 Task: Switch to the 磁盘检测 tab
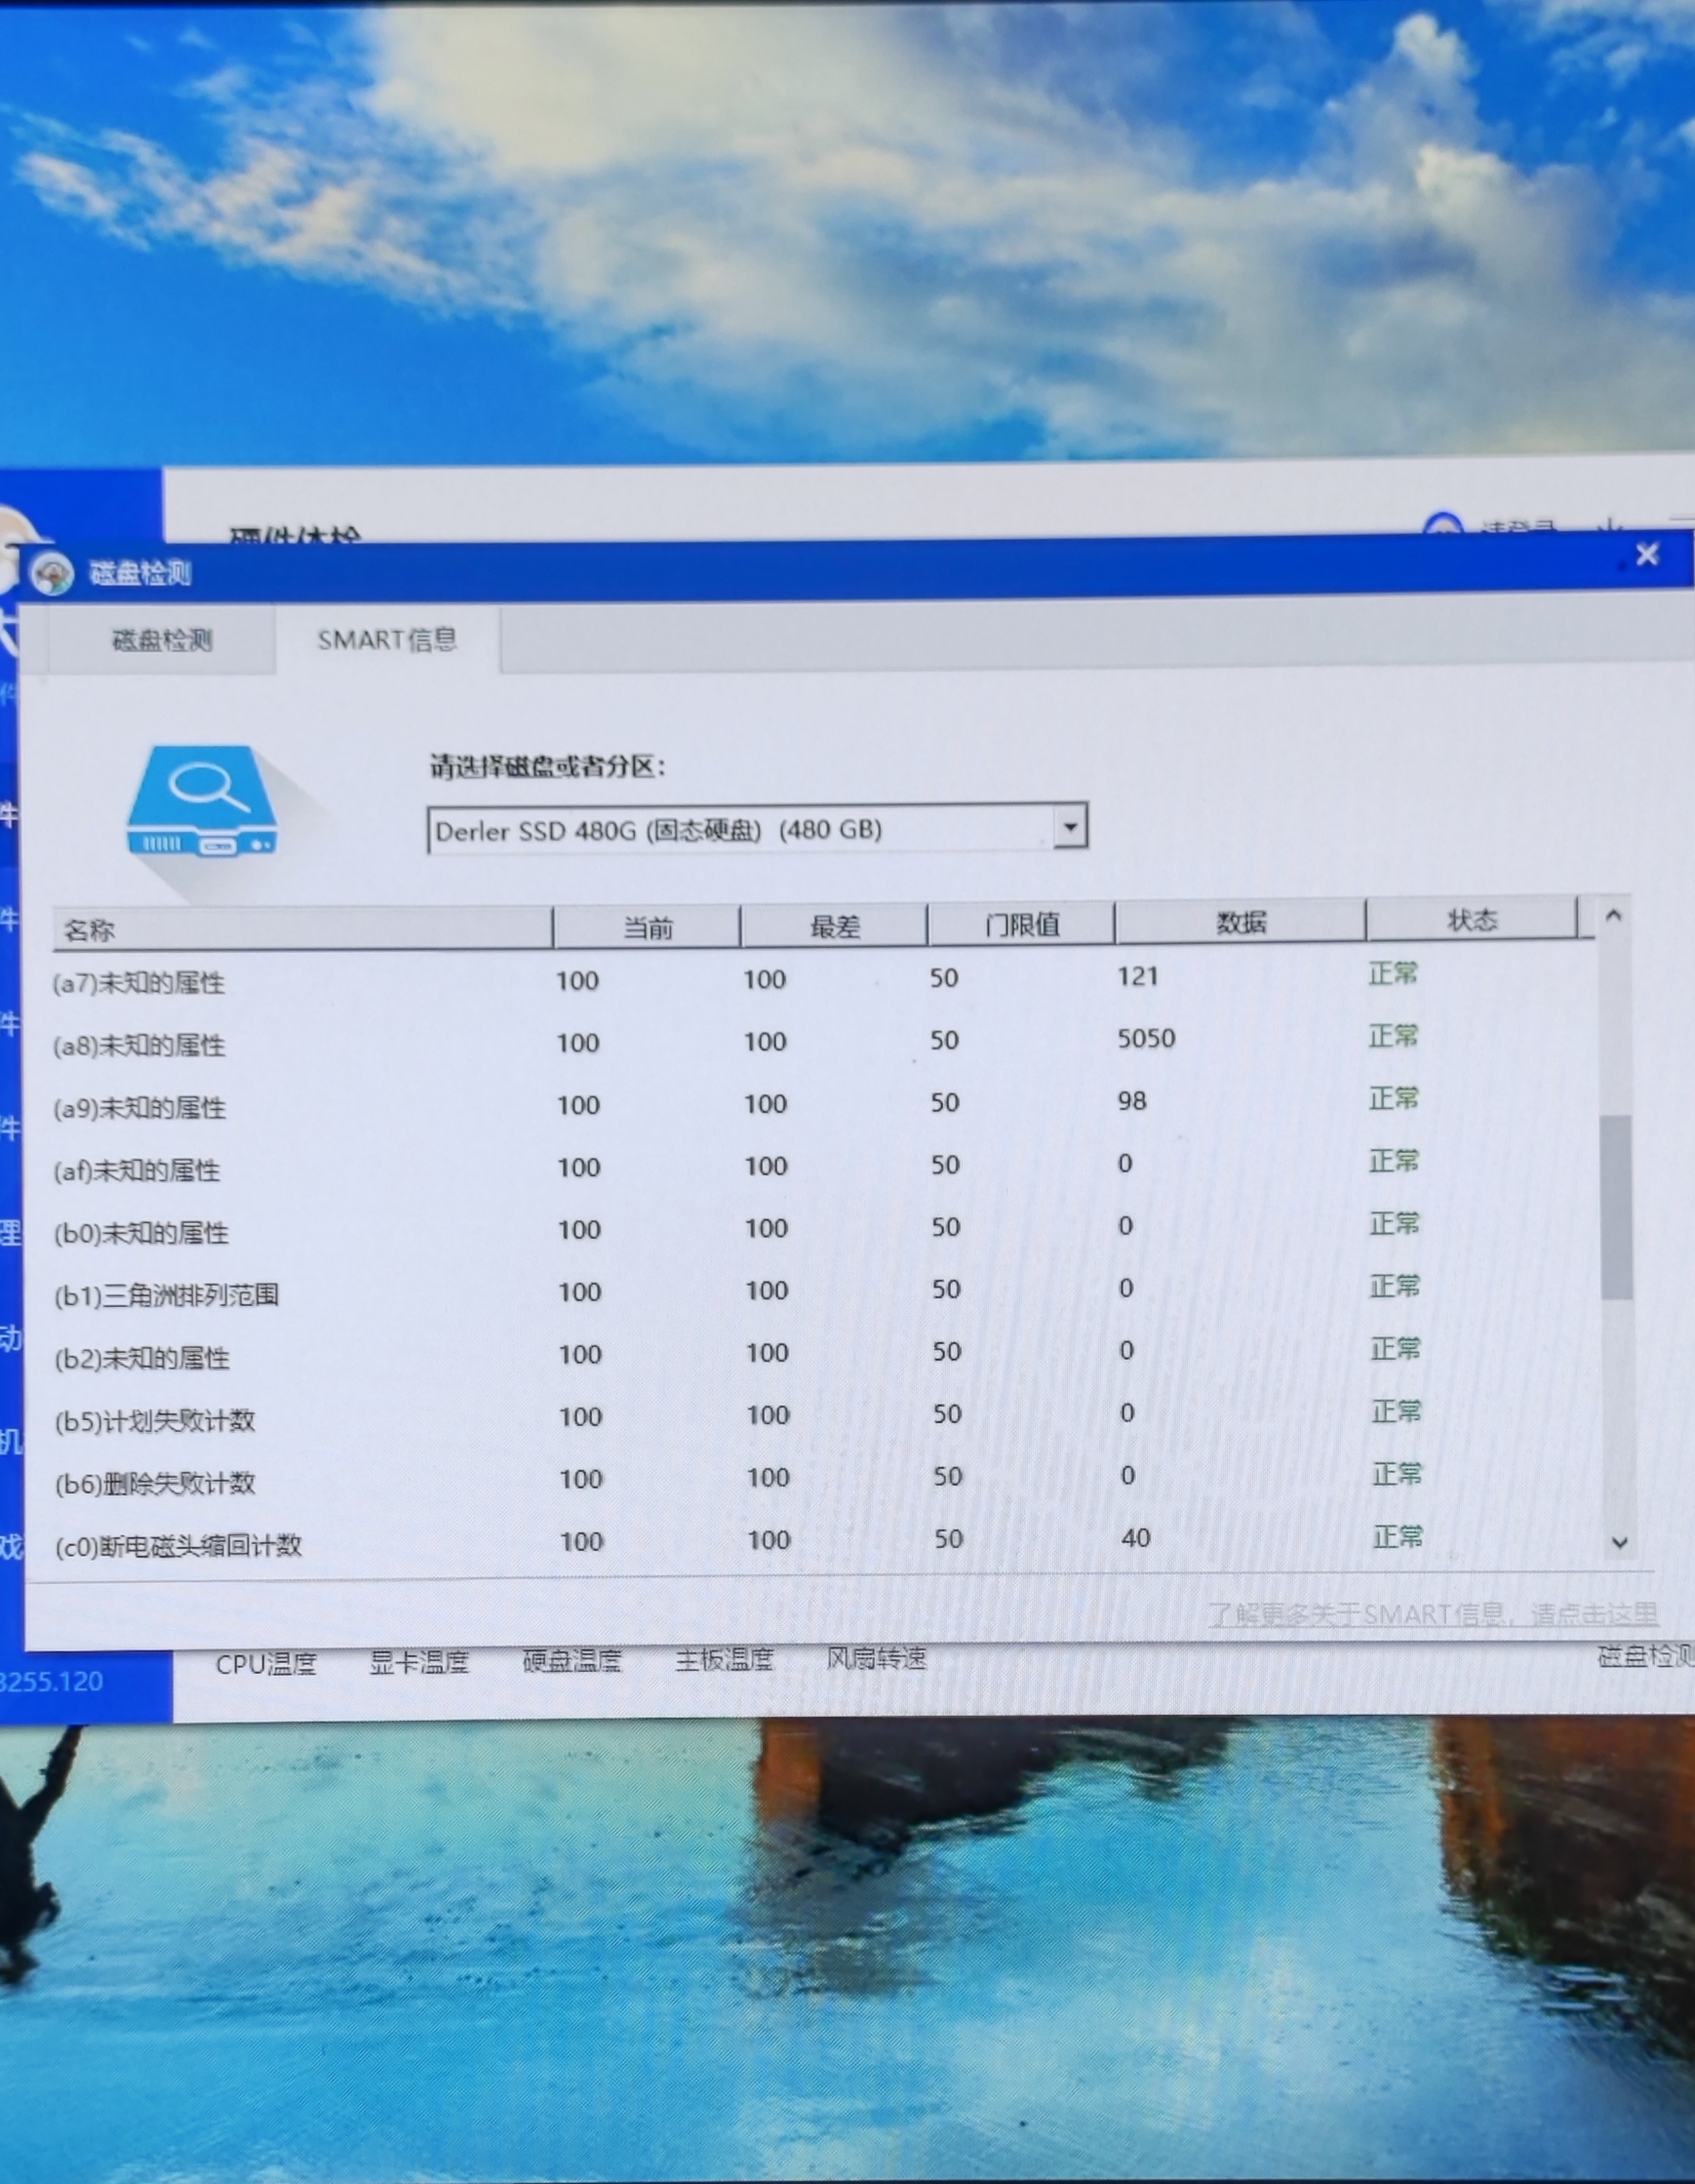[161, 640]
